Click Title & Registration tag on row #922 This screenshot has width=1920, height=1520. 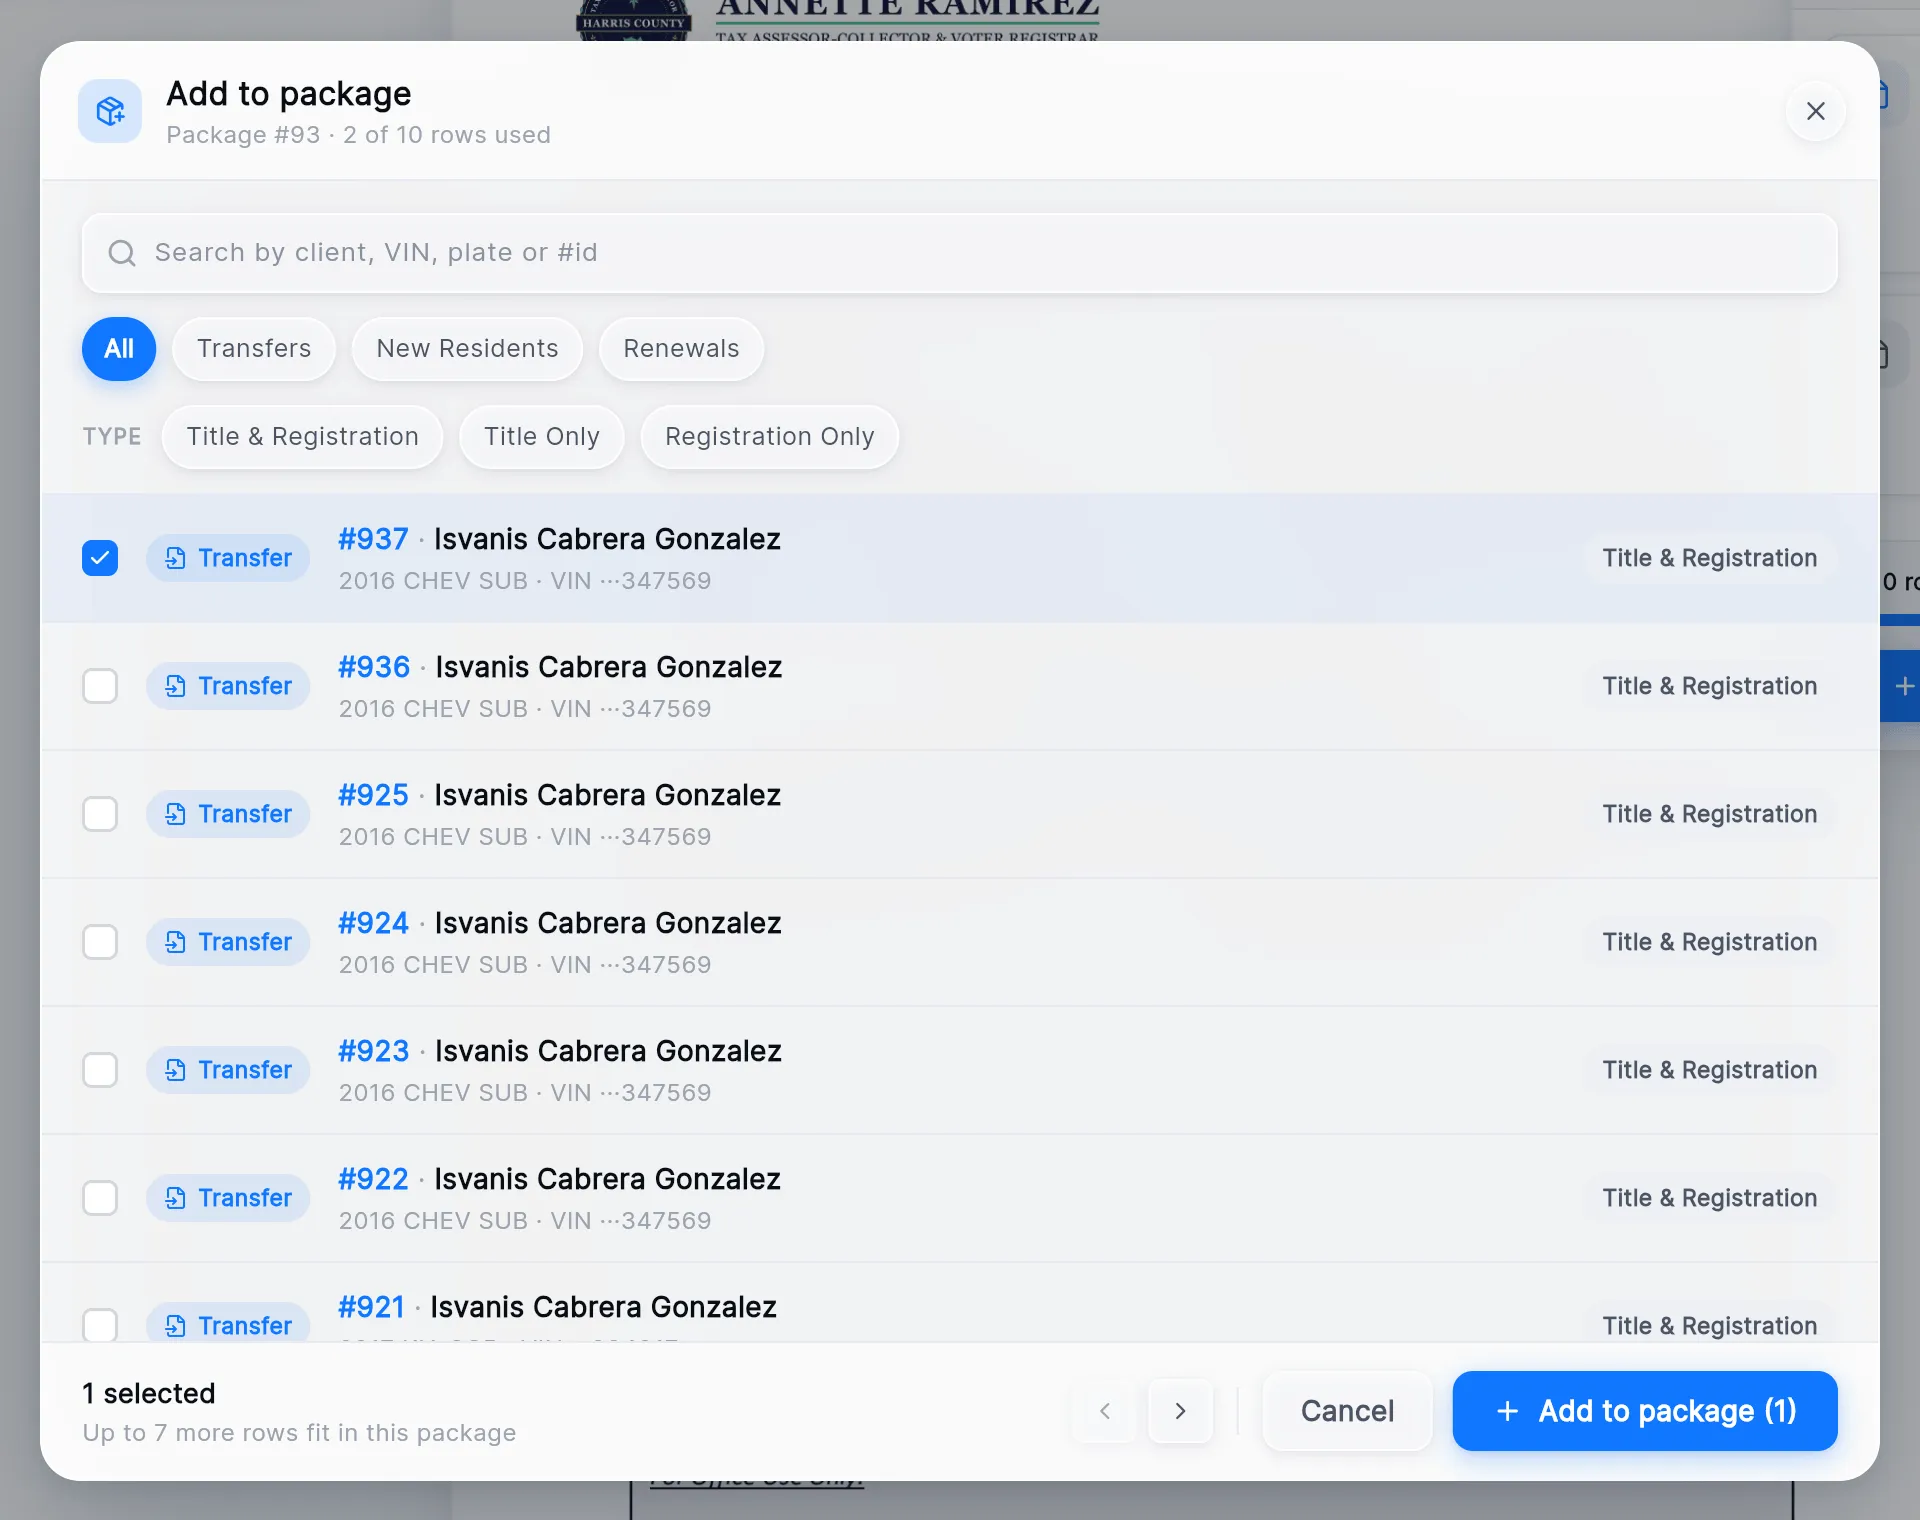click(x=1710, y=1198)
